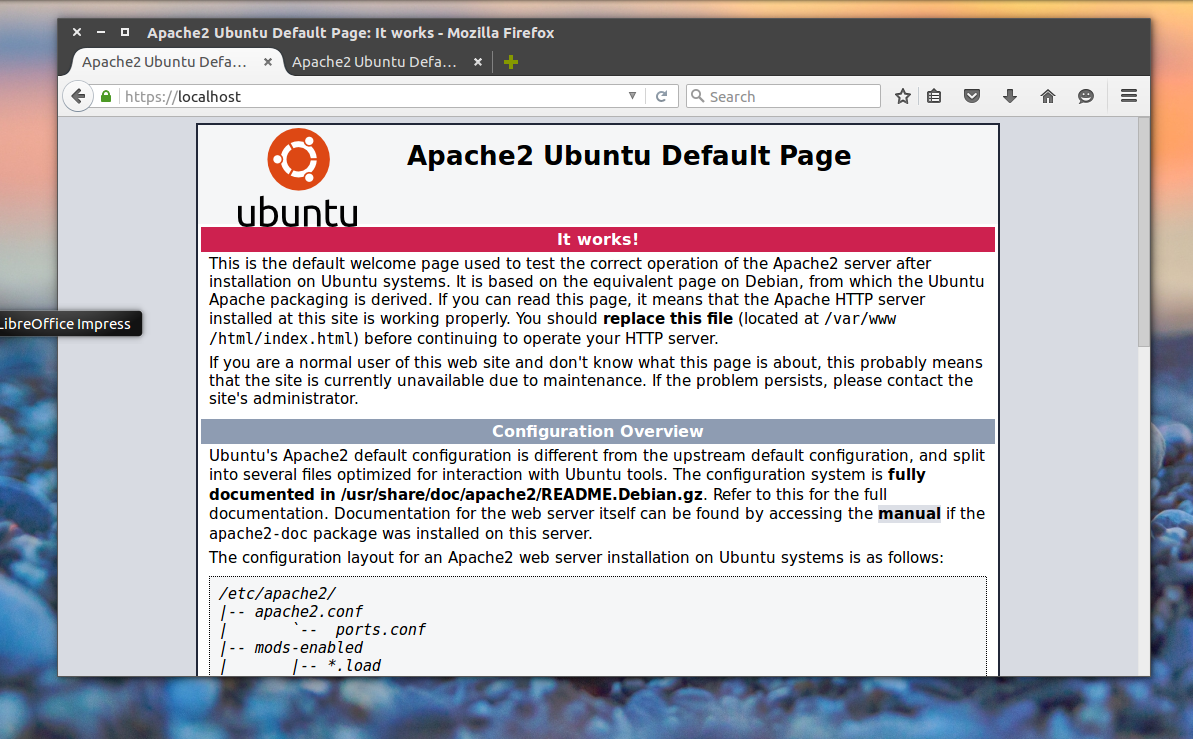Click the back navigation arrow button
The width and height of the screenshot is (1193, 739).
coord(78,97)
